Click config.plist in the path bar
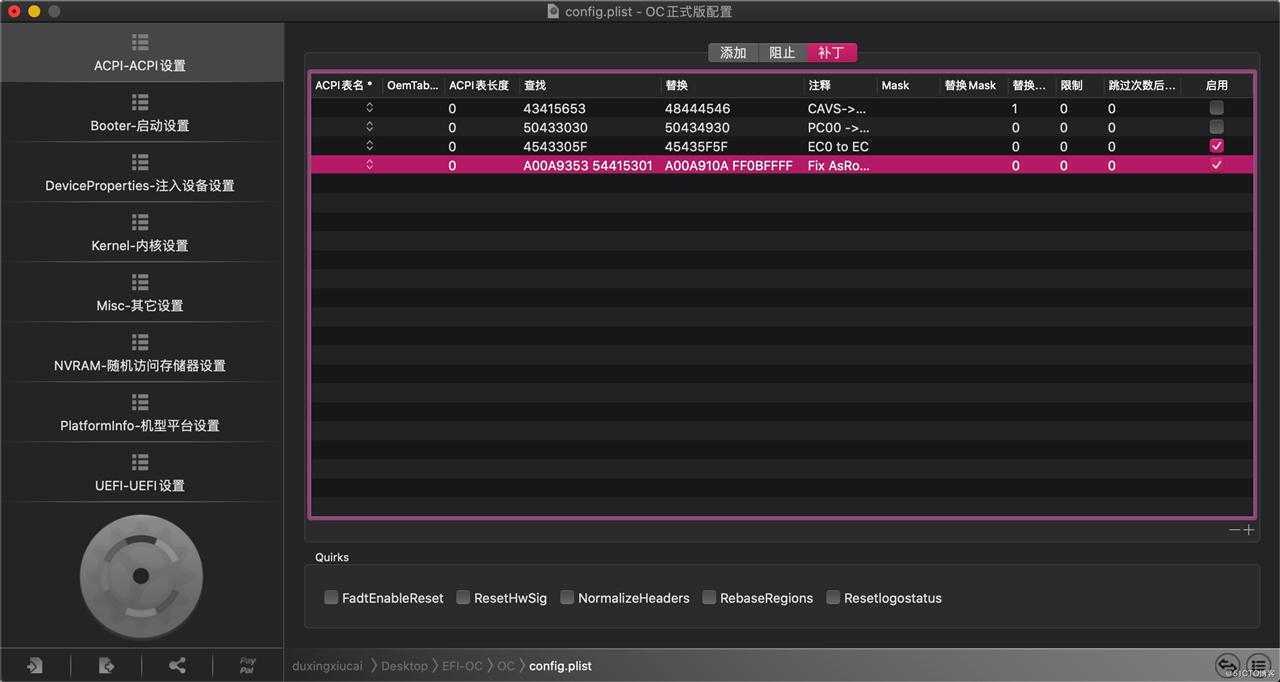Image resolution: width=1280 pixels, height=682 pixels. click(560, 666)
